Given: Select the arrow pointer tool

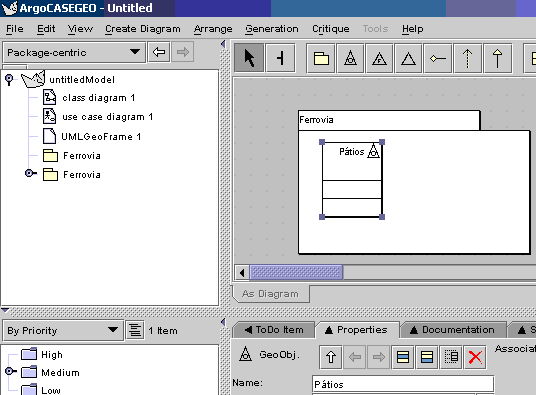Looking at the screenshot, I should click(249, 58).
